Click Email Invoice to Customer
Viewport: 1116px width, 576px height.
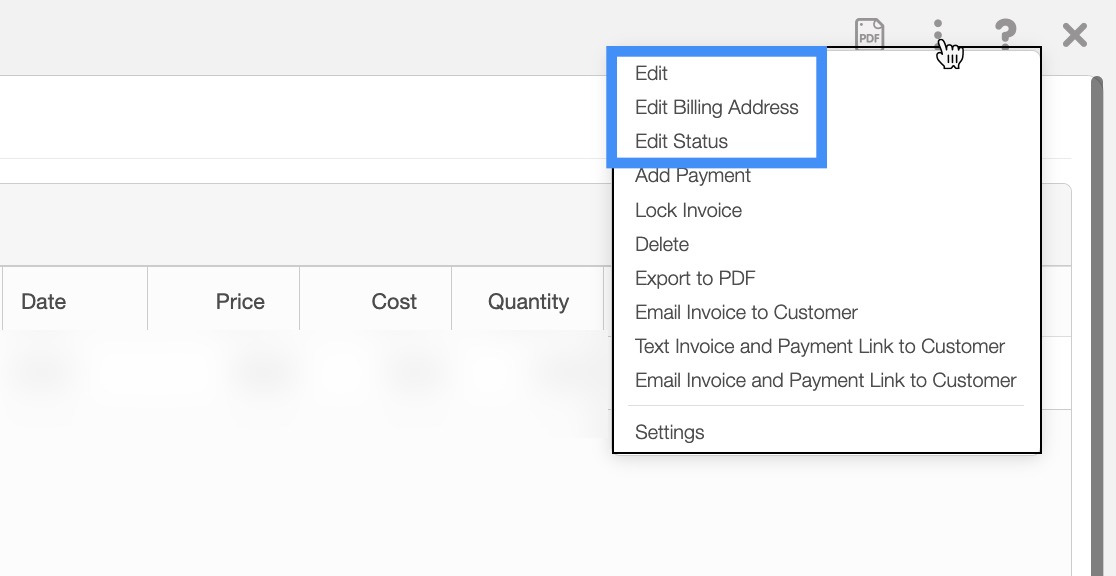(x=746, y=312)
